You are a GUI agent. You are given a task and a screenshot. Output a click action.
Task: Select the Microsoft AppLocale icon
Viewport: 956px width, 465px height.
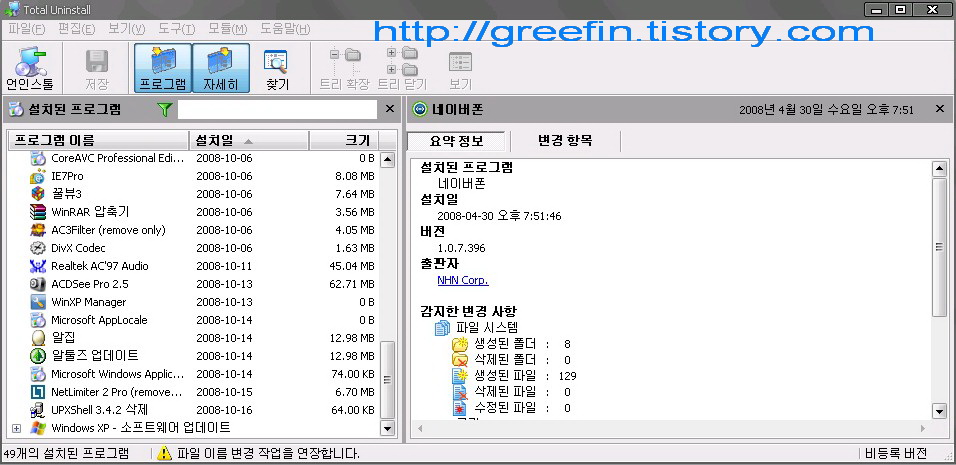[38, 320]
